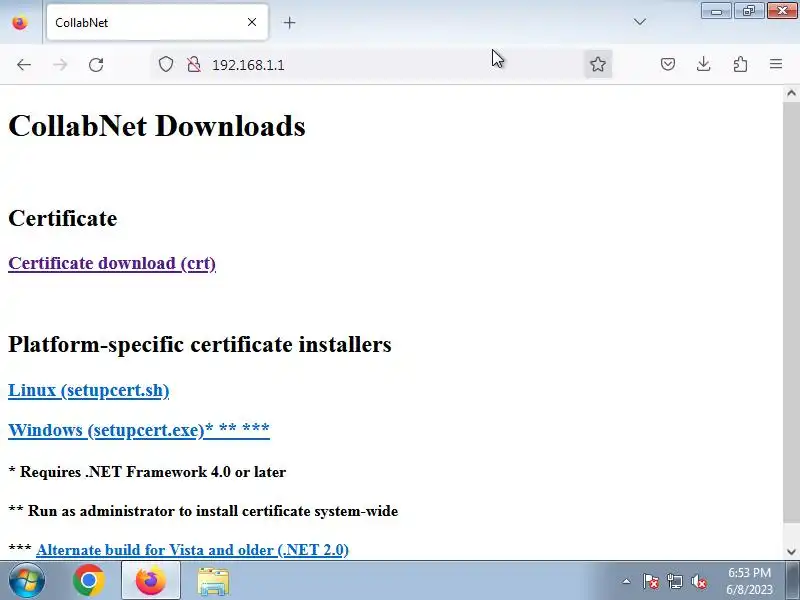
Task: Open the Extensions puzzle icon
Action: point(740,64)
